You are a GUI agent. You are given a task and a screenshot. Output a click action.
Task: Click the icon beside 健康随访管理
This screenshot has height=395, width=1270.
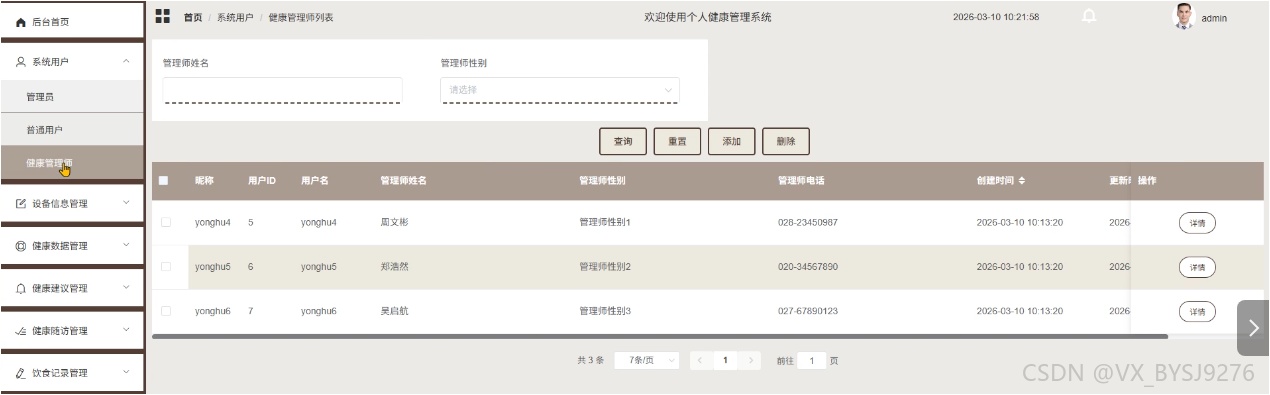21,331
